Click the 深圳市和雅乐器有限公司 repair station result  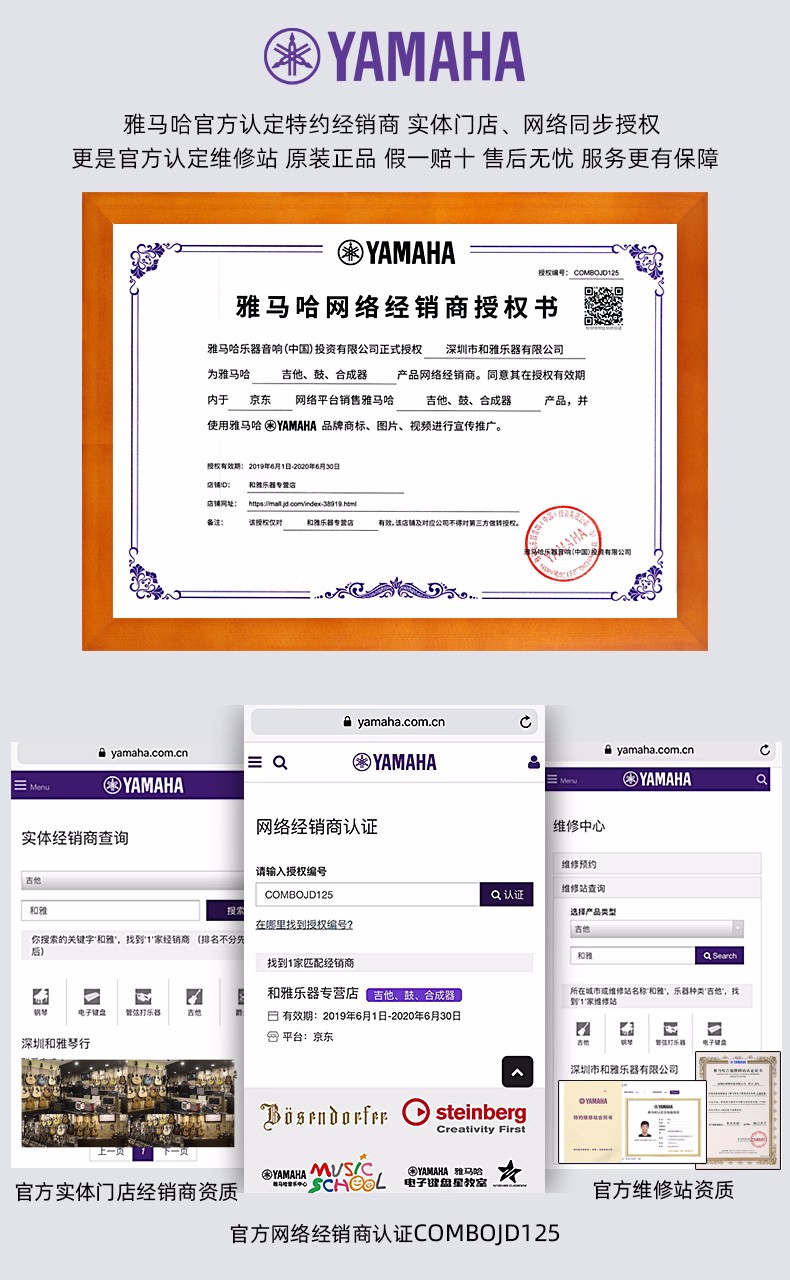(x=624, y=1069)
